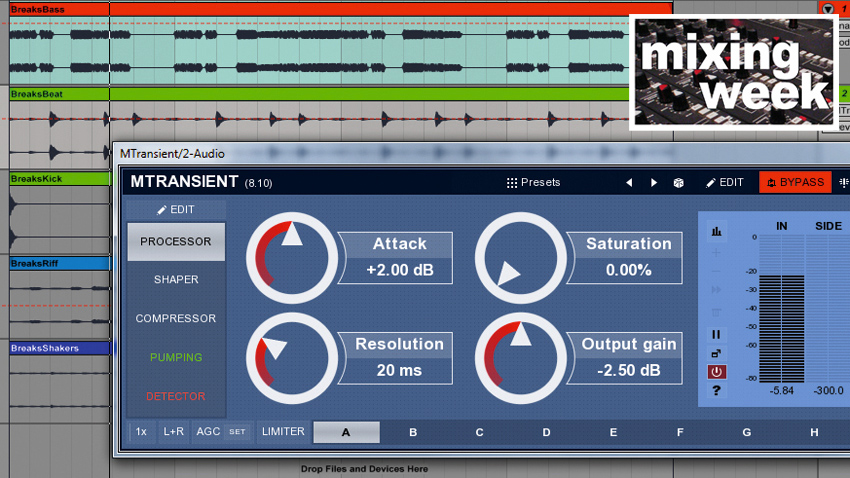This screenshot has height=478, width=850.
Task: Click the AGC SET button
Action: [237, 432]
